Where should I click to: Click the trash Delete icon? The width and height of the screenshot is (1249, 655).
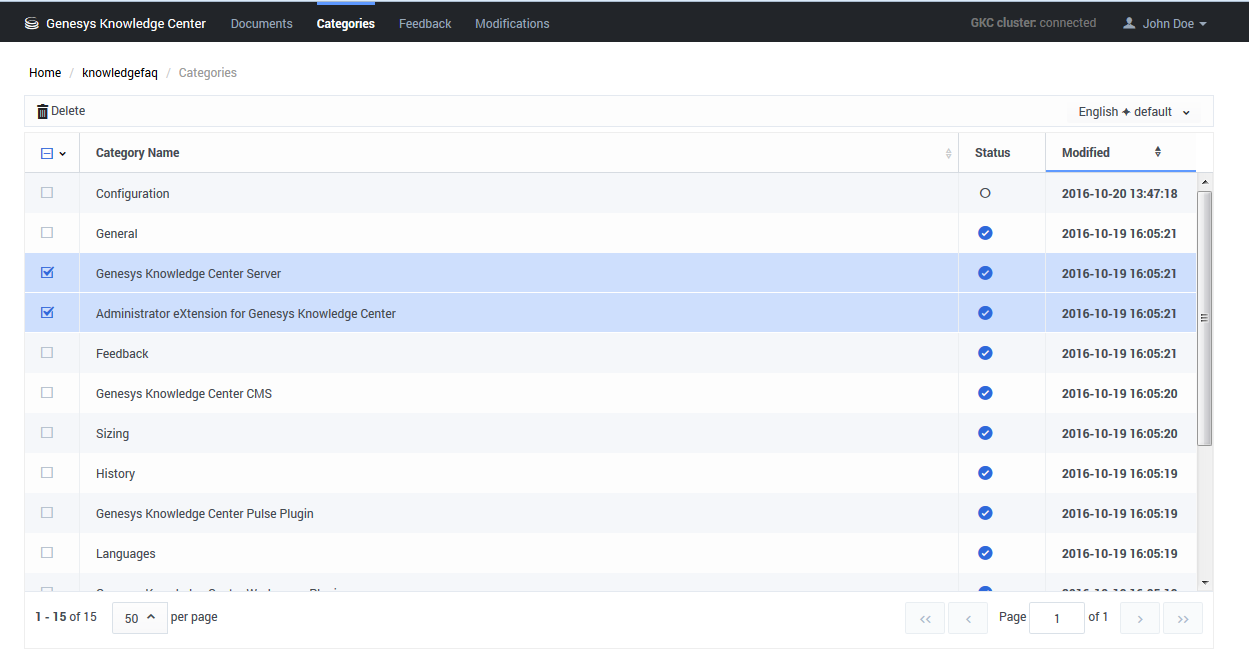(x=42, y=112)
